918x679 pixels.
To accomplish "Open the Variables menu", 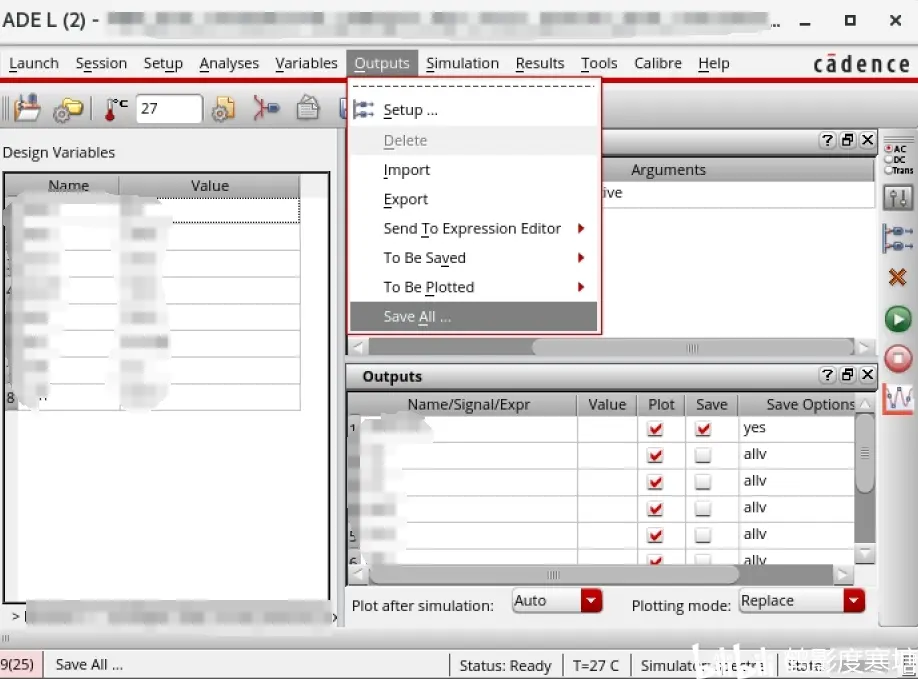I will click(x=306, y=63).
